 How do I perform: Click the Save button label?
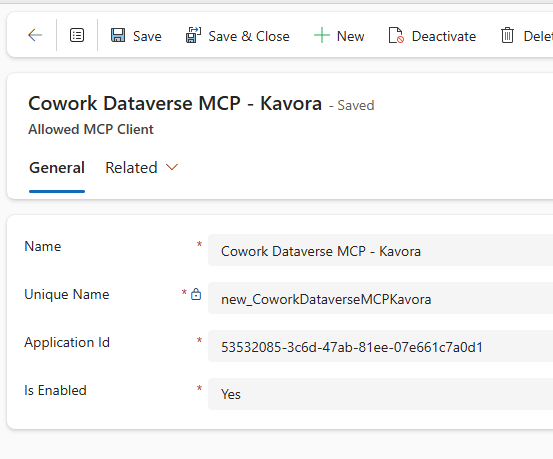pos(147,36)
